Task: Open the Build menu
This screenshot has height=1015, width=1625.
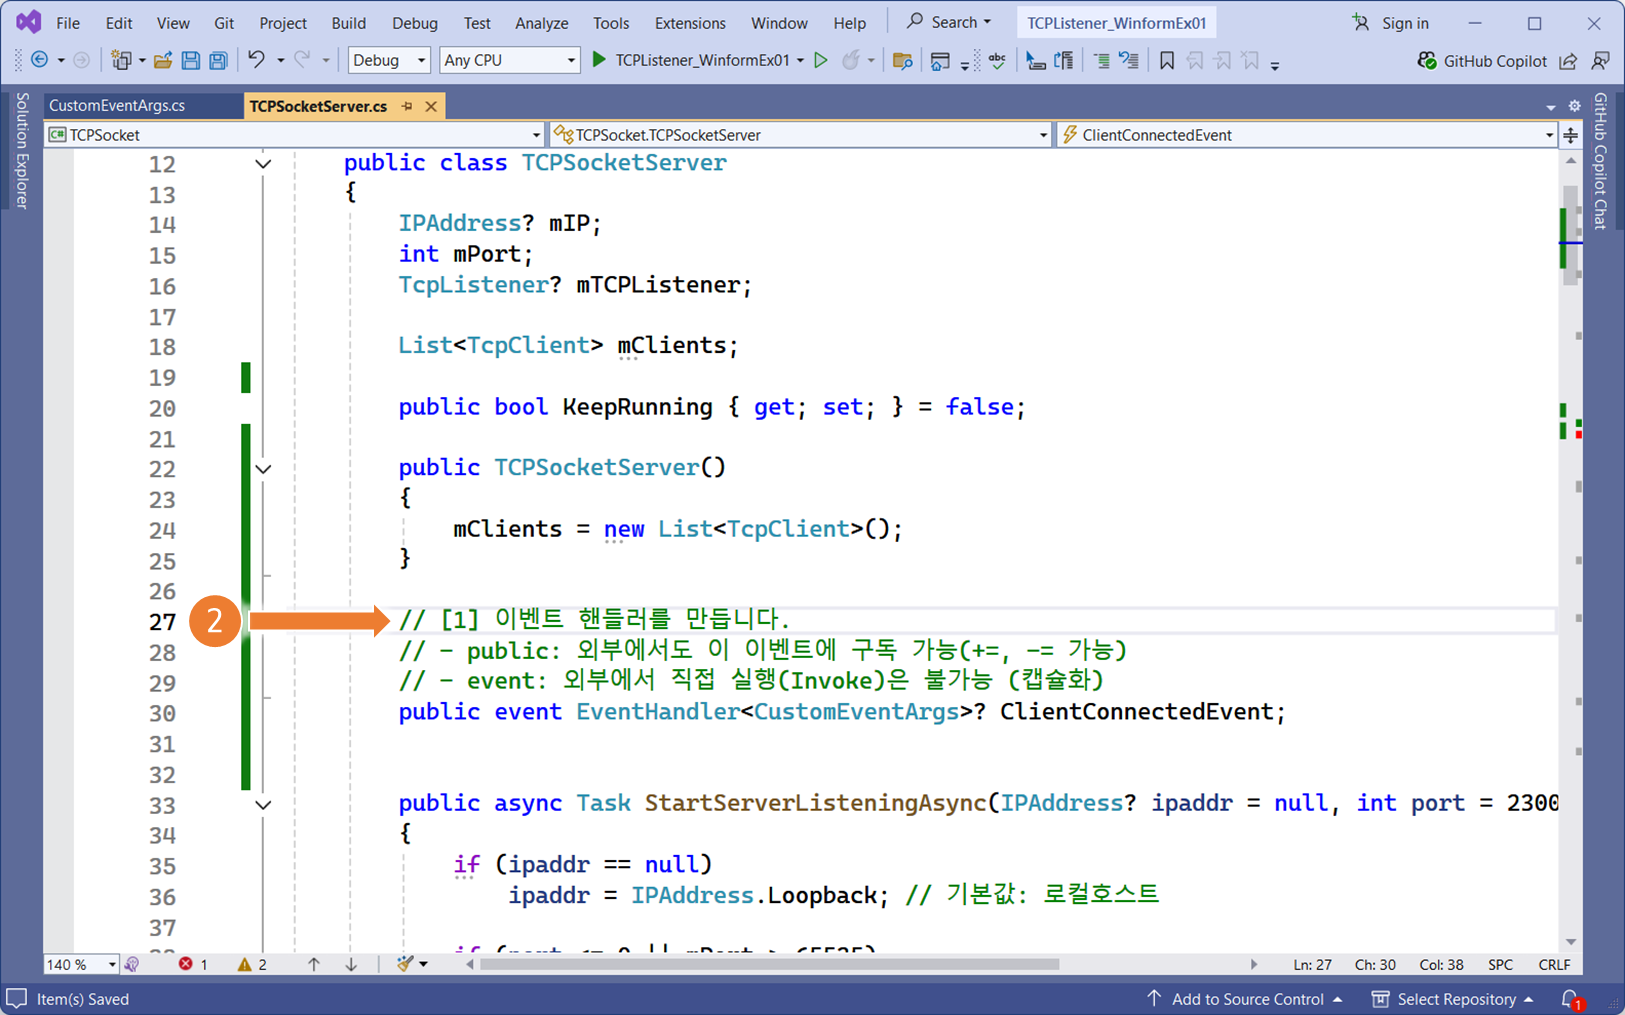Action: click(x=348, y=23)
